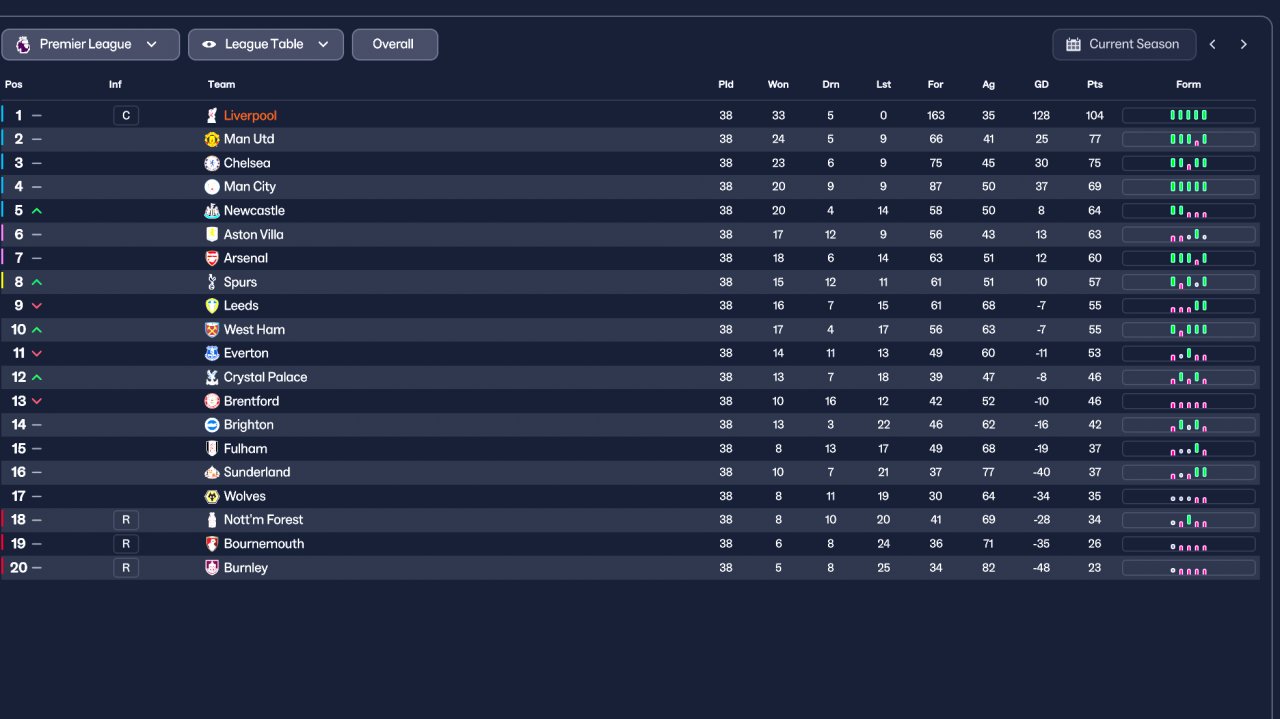Screen dimensions: 1280x719
Task: Click the calendar icon beside Current Season
Action: point(1073,45)
